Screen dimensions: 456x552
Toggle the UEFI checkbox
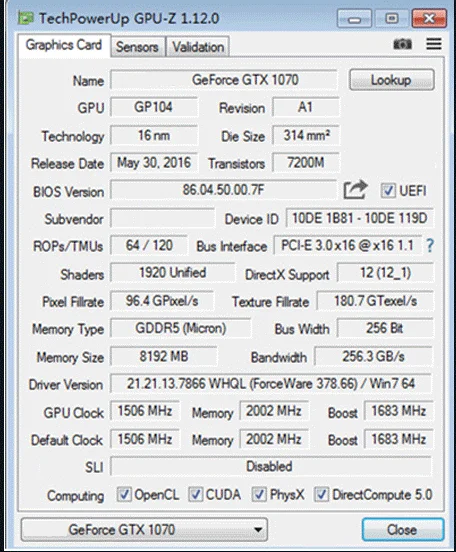(388, 191)
